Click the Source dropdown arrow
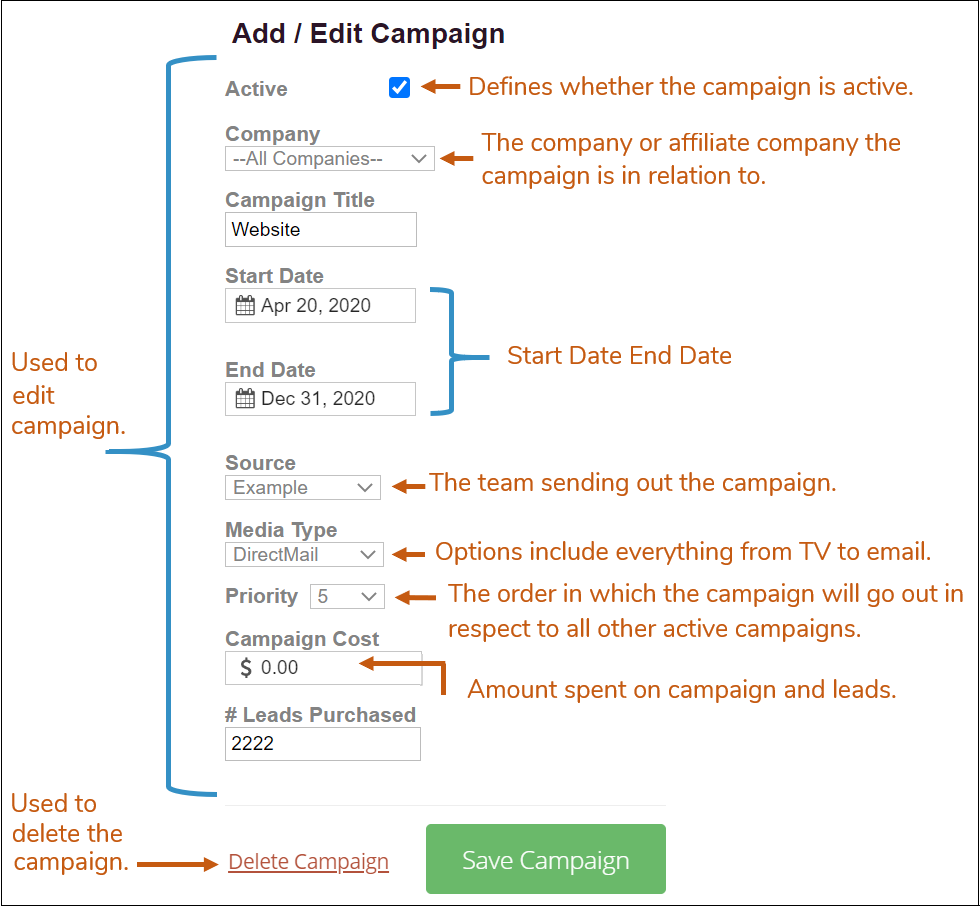This screenshot has width=980, height=906. [367, 488]
